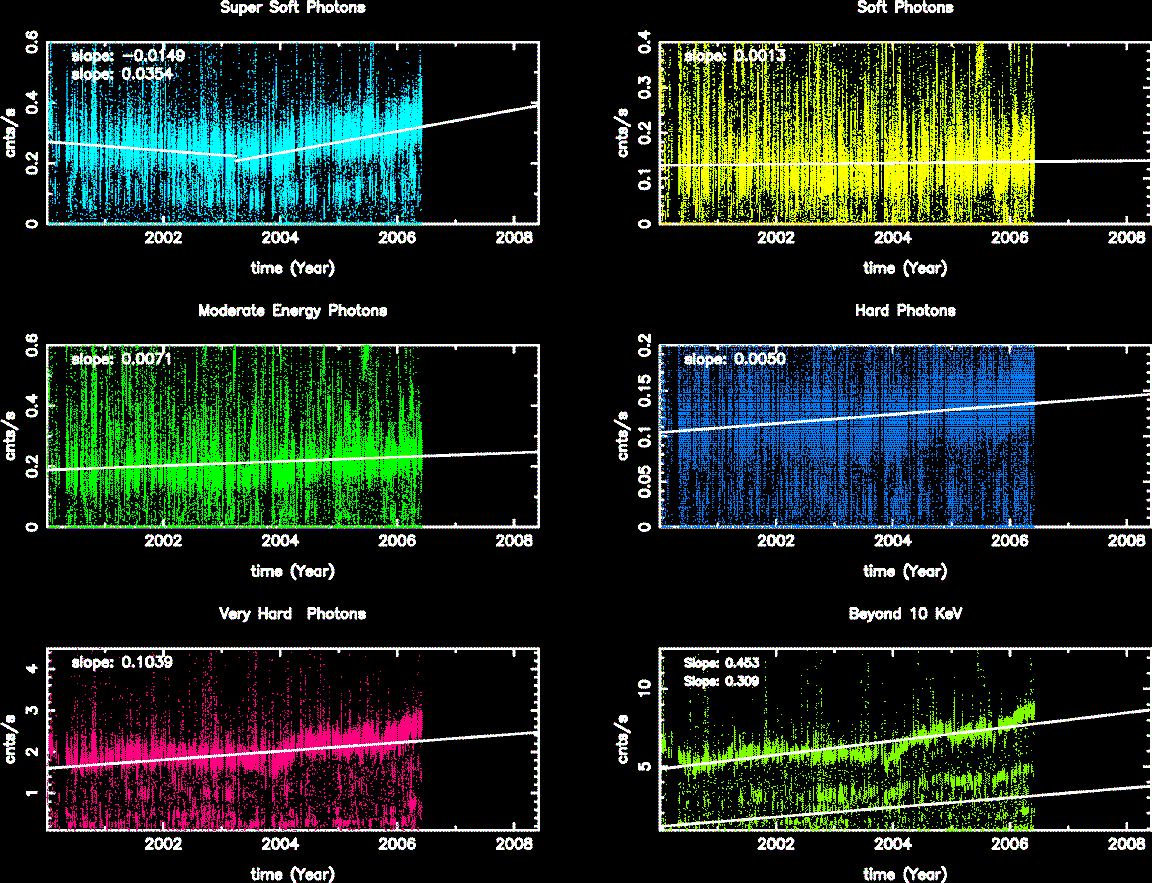Viewport: 1152px width, 883px height.
Task: Select the Very Hard Photons plot title
Action: (292, 614)
